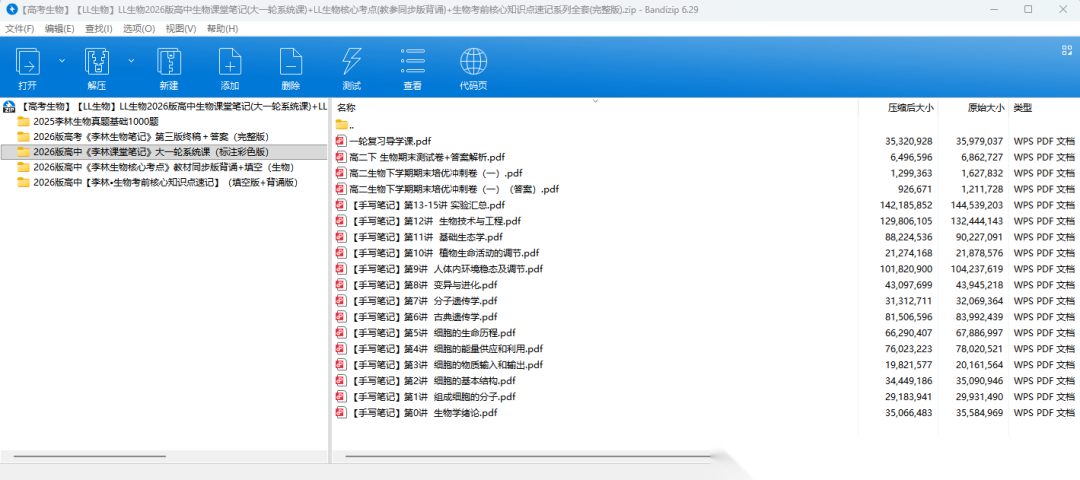The height and width of the screenshot is (480, 1080).
Task: Open the dropdown arrow next to 打开
Action: pyautogui.click(x=62, y=61)
